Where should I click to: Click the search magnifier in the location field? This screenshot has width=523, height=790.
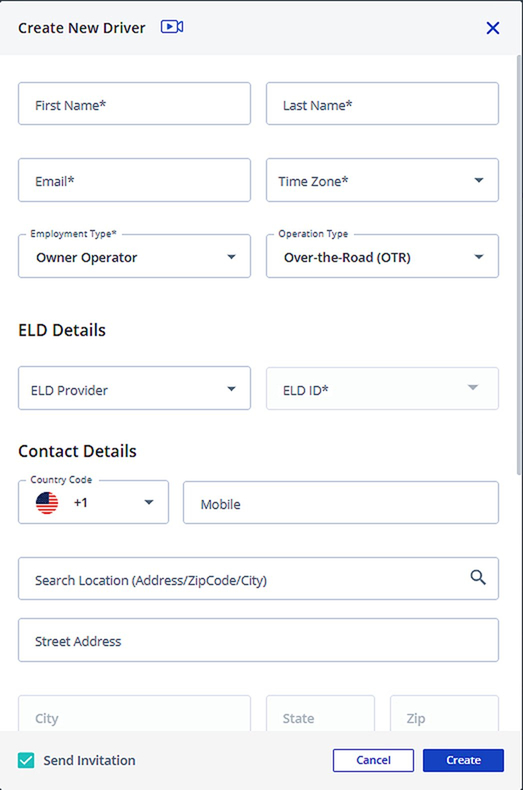coord(478,577)
